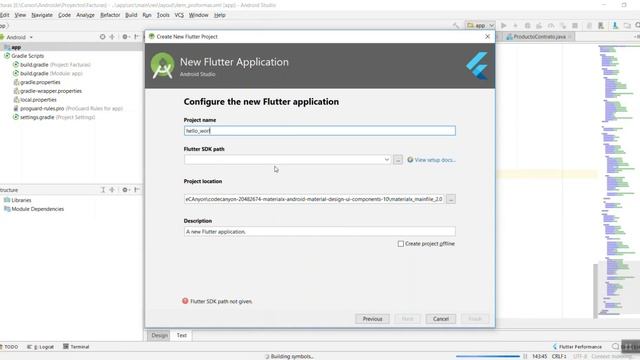This screenshot has height=360, width=640.
Task: Open settings.gradle file
Action: (x=54, y=117)
